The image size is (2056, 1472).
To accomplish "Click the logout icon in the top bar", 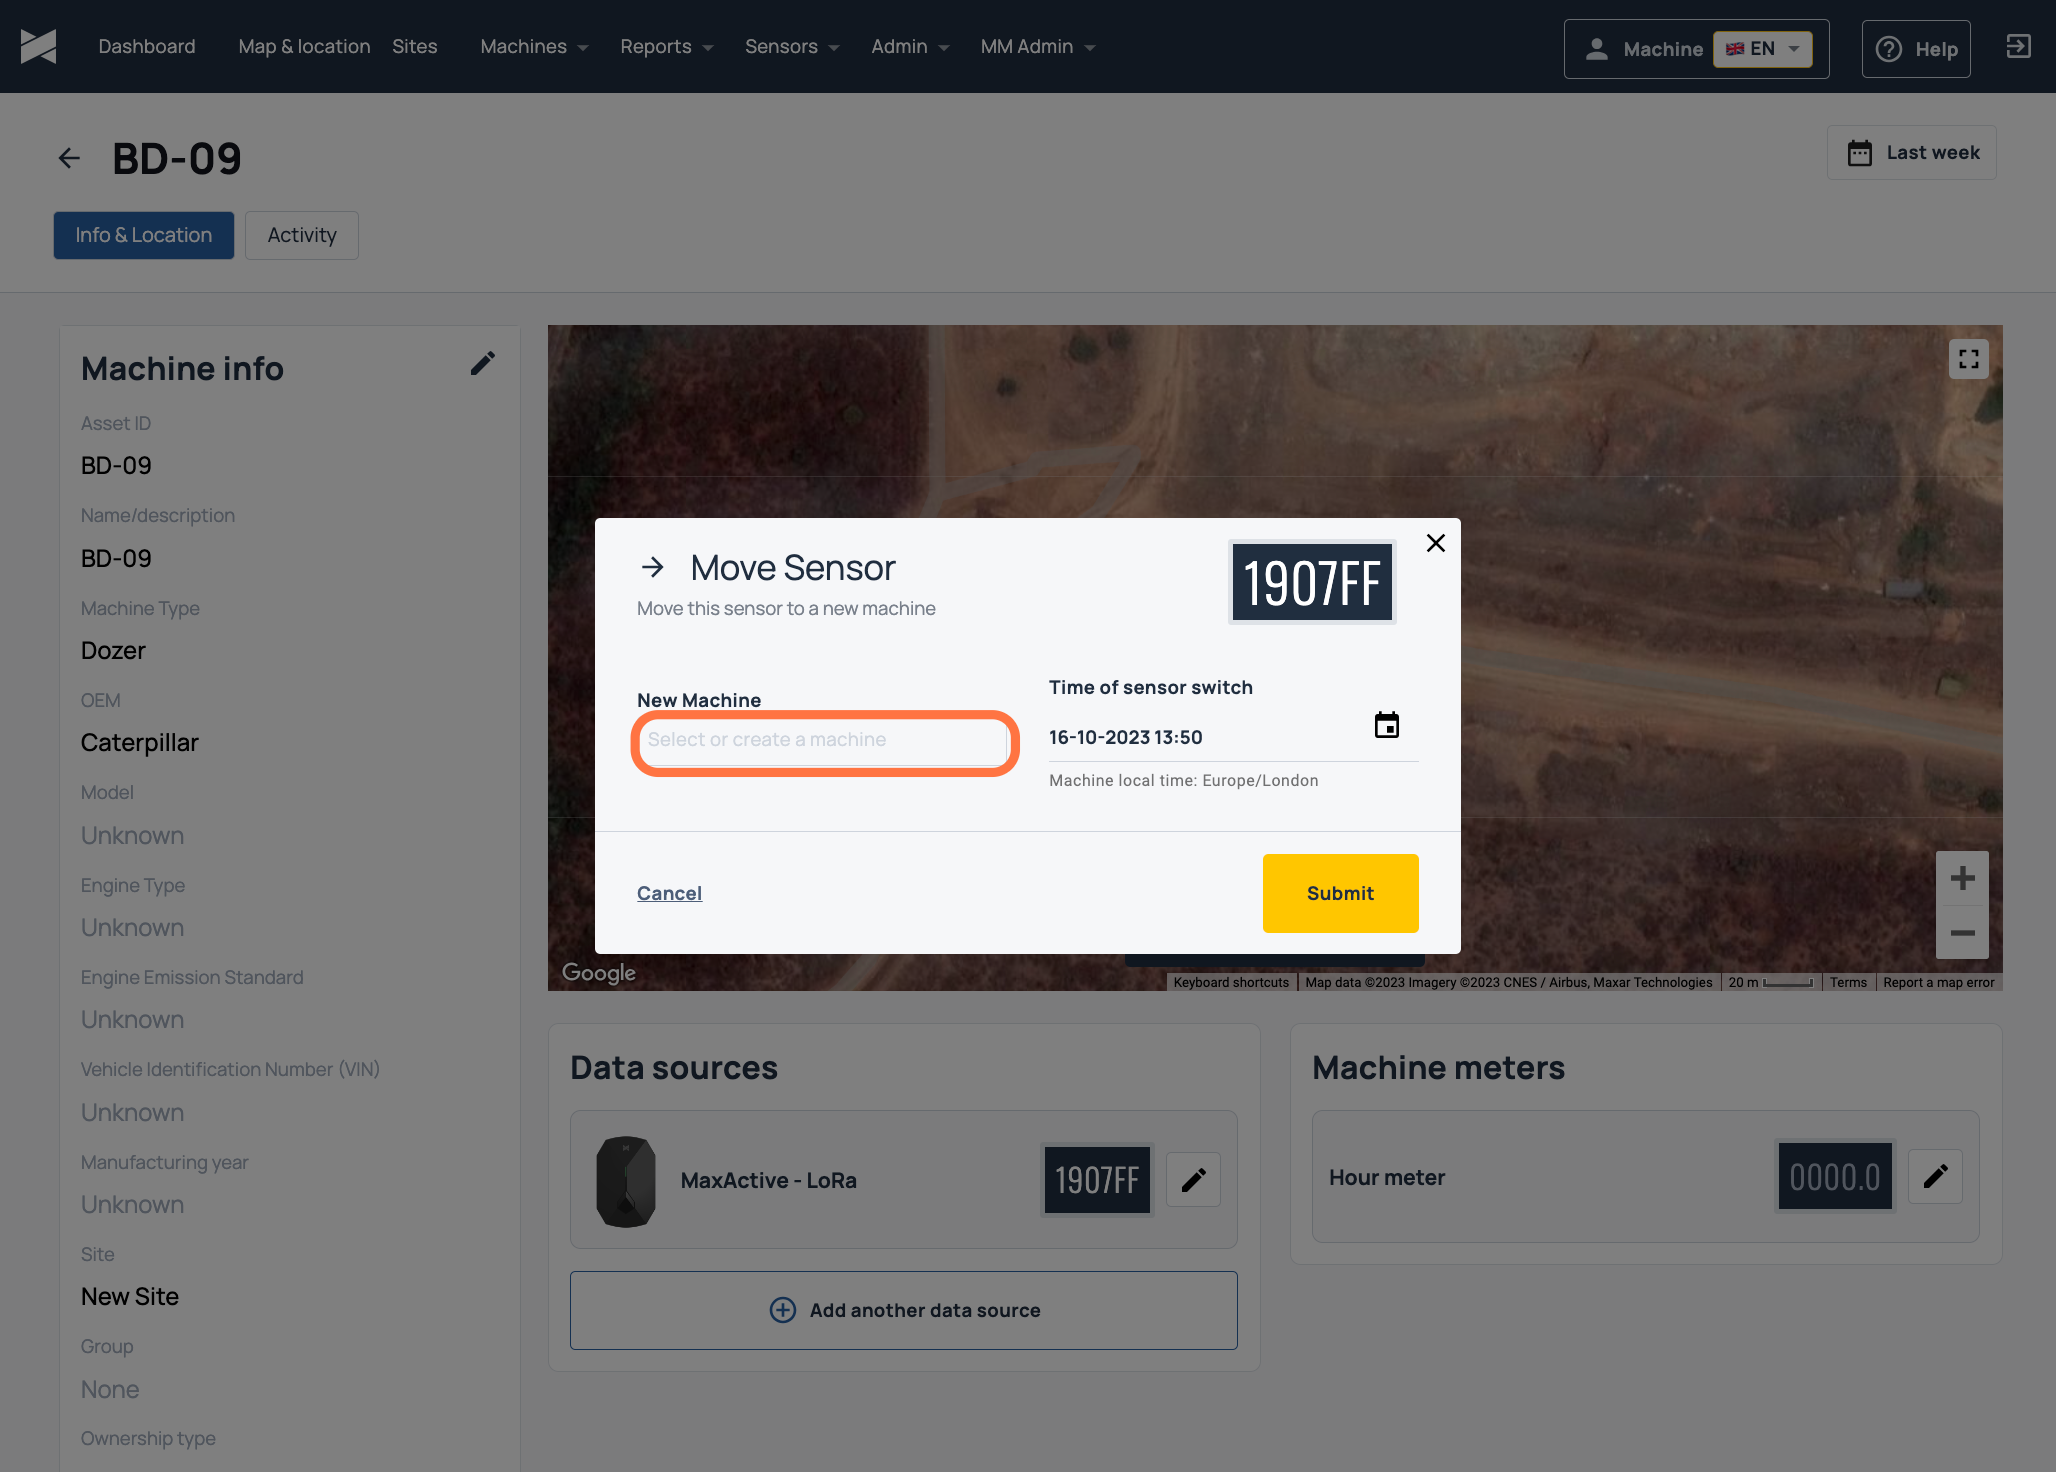I will tap(2018, 47).
